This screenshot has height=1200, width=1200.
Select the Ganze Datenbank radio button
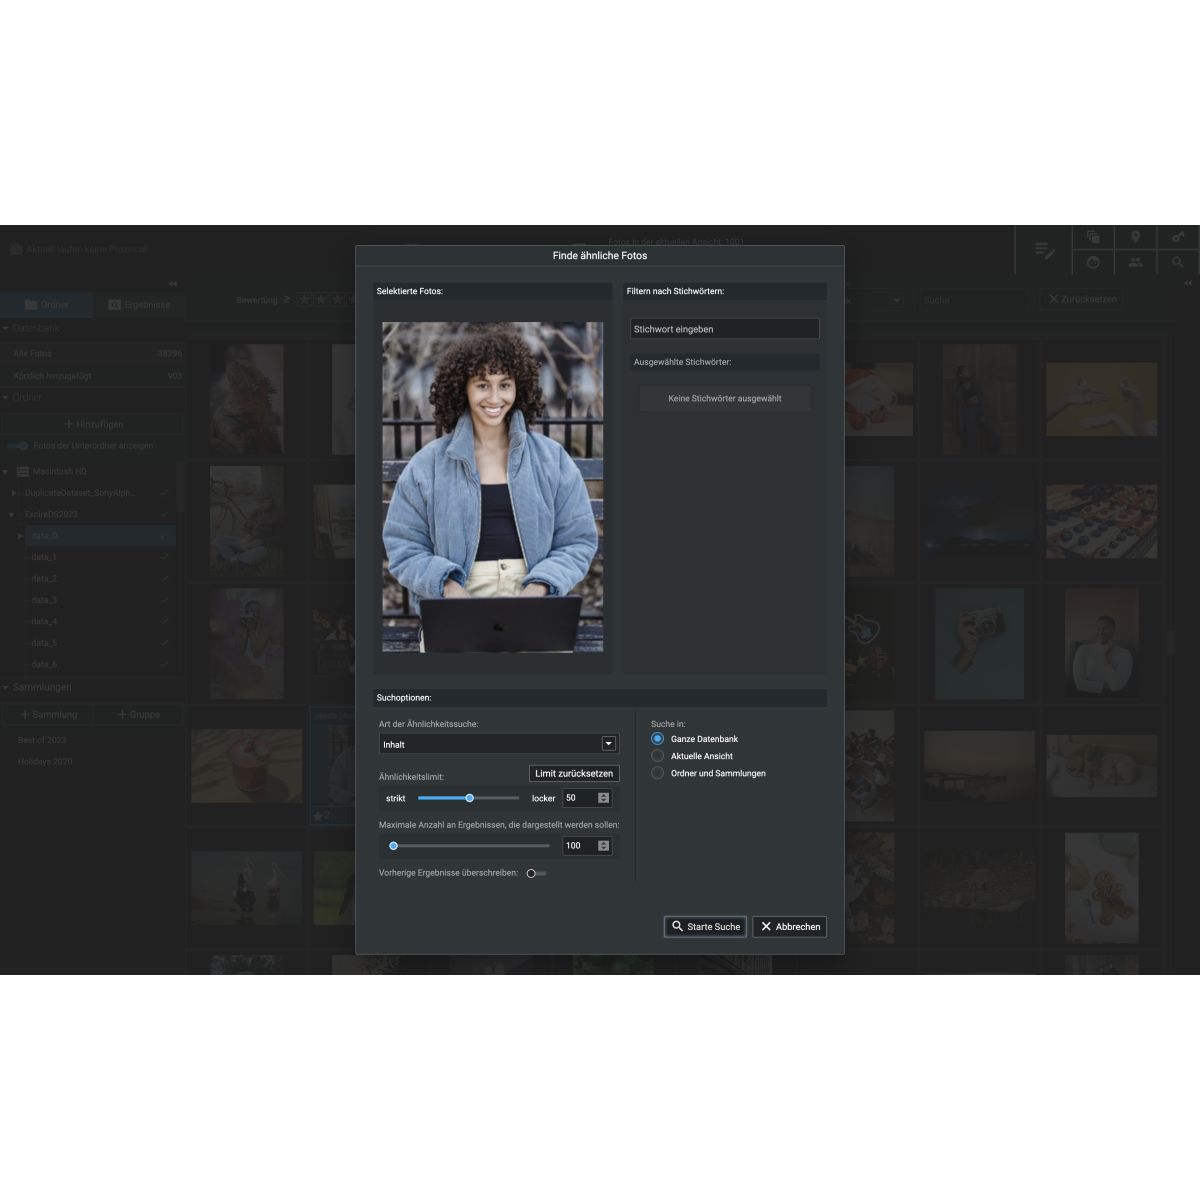657,739
